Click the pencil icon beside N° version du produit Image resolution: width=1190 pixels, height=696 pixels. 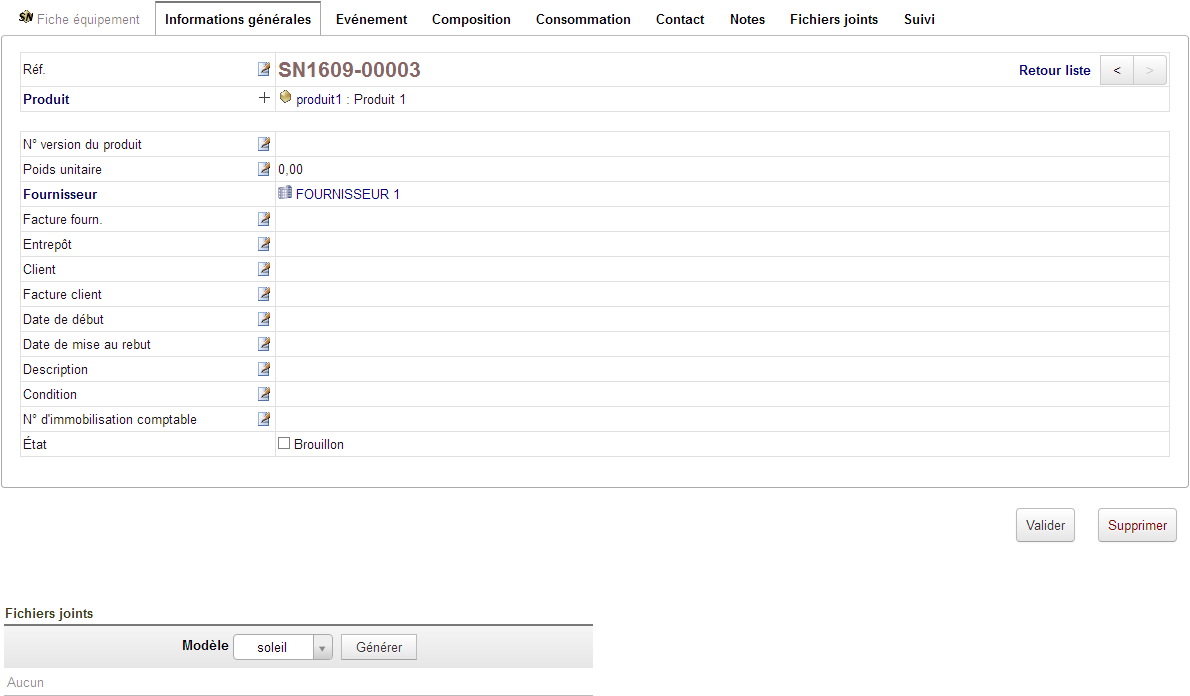tap(263, 143)
